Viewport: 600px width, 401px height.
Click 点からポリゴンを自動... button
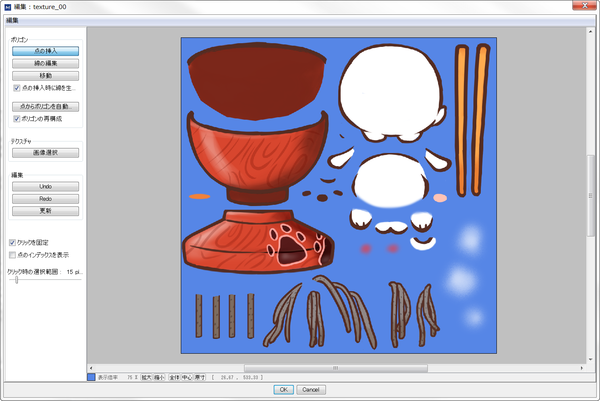click(x=45, y=106)
